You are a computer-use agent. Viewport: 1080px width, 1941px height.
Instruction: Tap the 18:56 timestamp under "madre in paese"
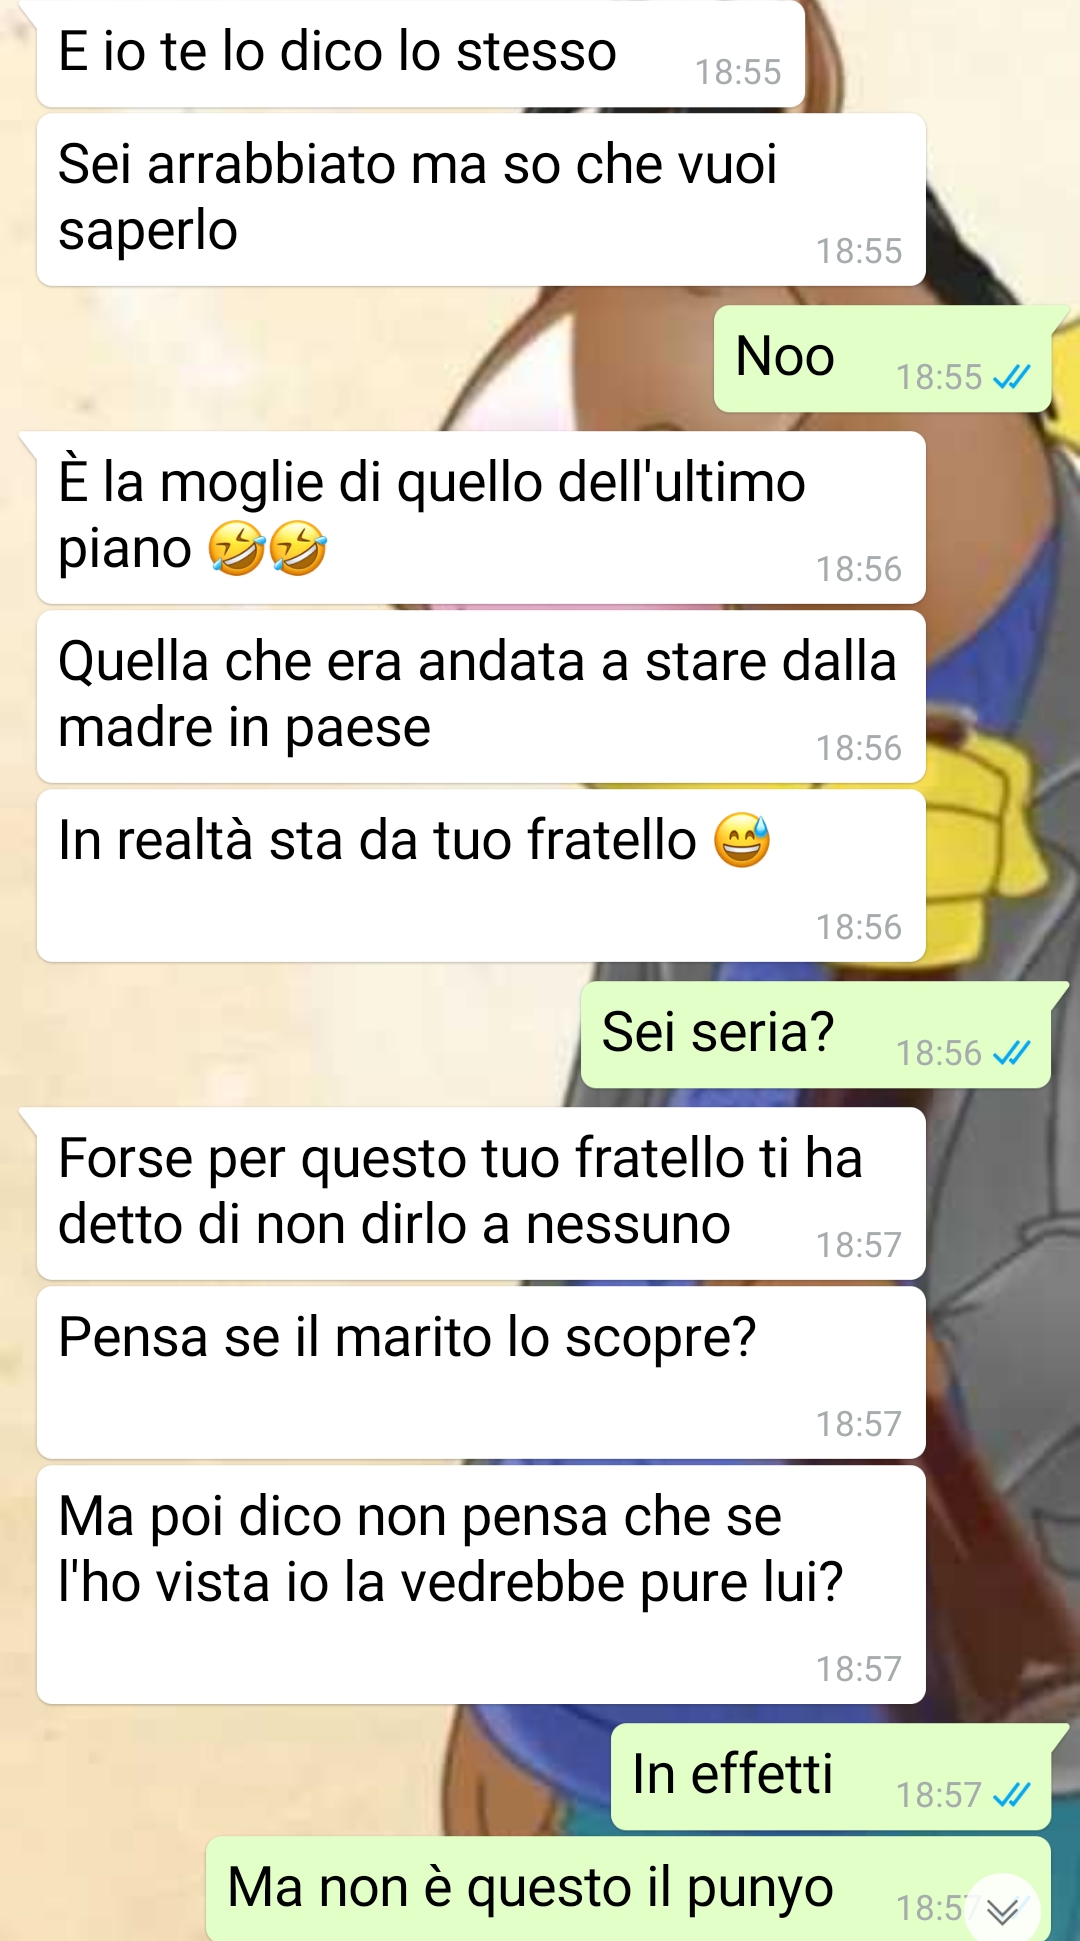tap(858, 748)
